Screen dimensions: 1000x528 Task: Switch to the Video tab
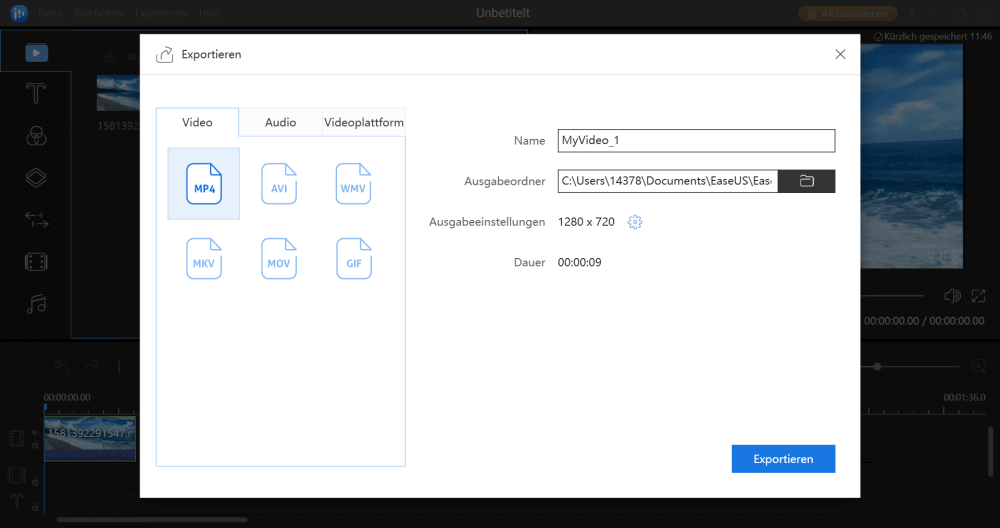coord(197,122)
